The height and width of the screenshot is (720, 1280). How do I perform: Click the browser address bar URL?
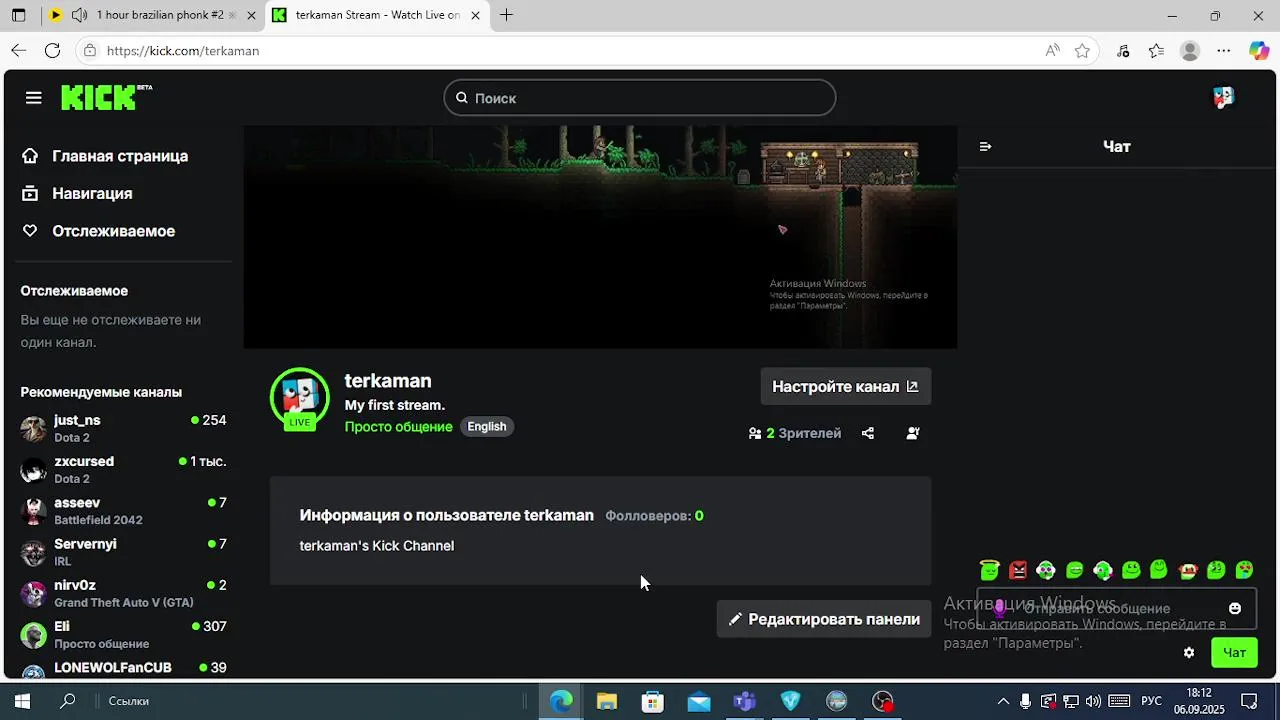click(x=183, y=51)
